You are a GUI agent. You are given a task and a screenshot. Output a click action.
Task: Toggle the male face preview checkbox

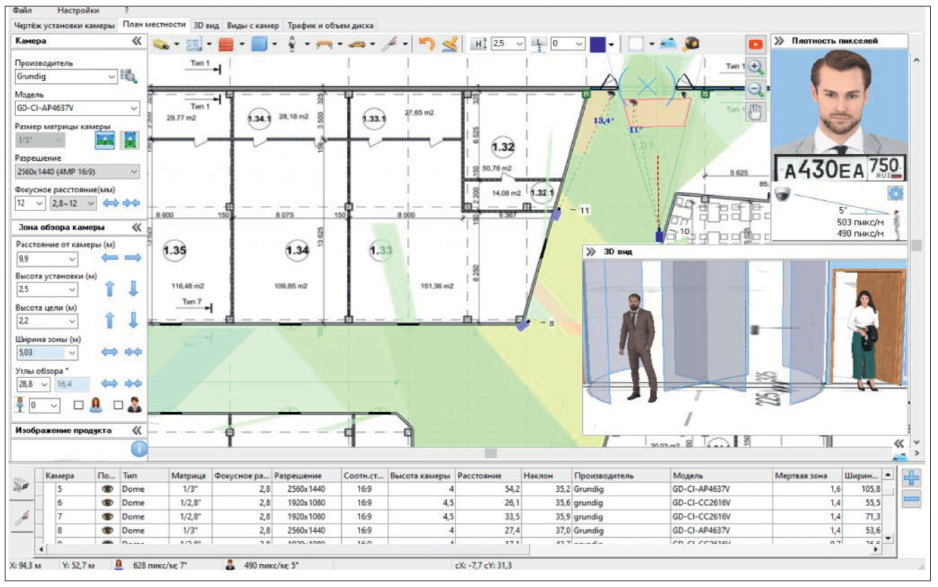pos(118,405)
